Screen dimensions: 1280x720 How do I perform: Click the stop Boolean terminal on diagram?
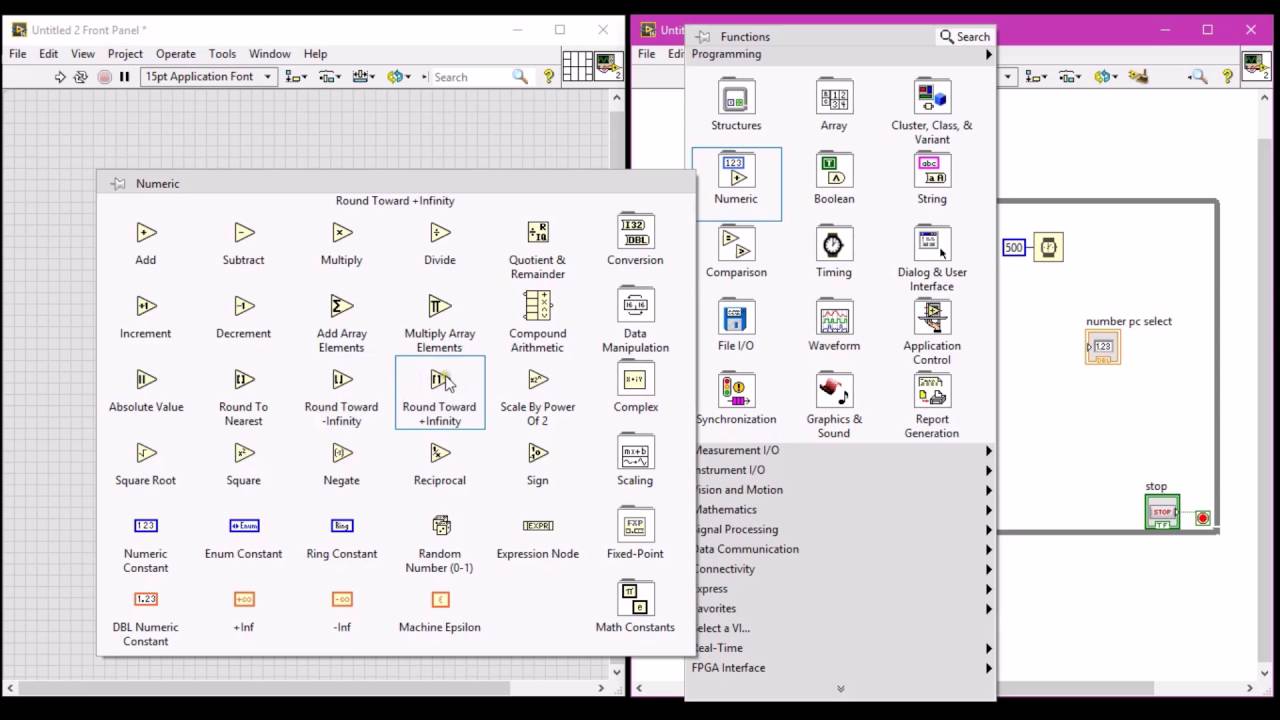point(1162,512)
